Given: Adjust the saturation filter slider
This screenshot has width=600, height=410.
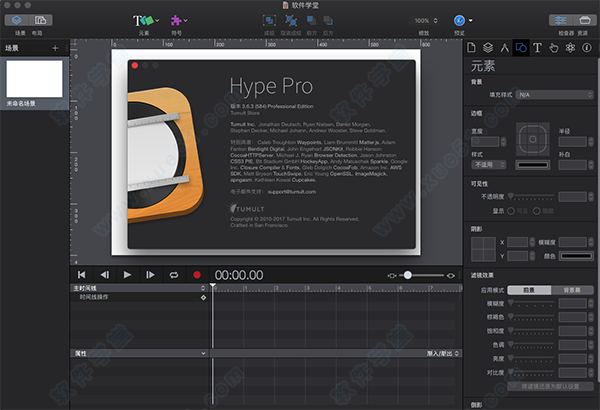Looking at the screenshot, I should tap(532, 331).
